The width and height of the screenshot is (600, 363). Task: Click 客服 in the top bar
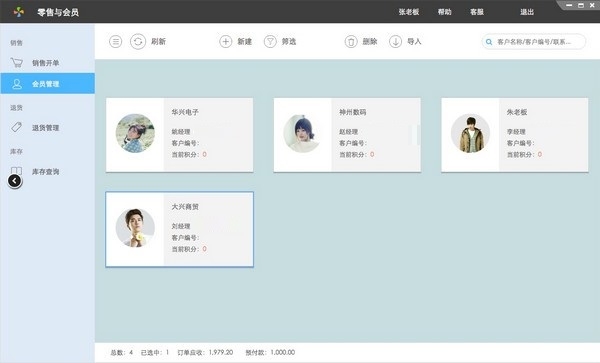tap(477, 12)
